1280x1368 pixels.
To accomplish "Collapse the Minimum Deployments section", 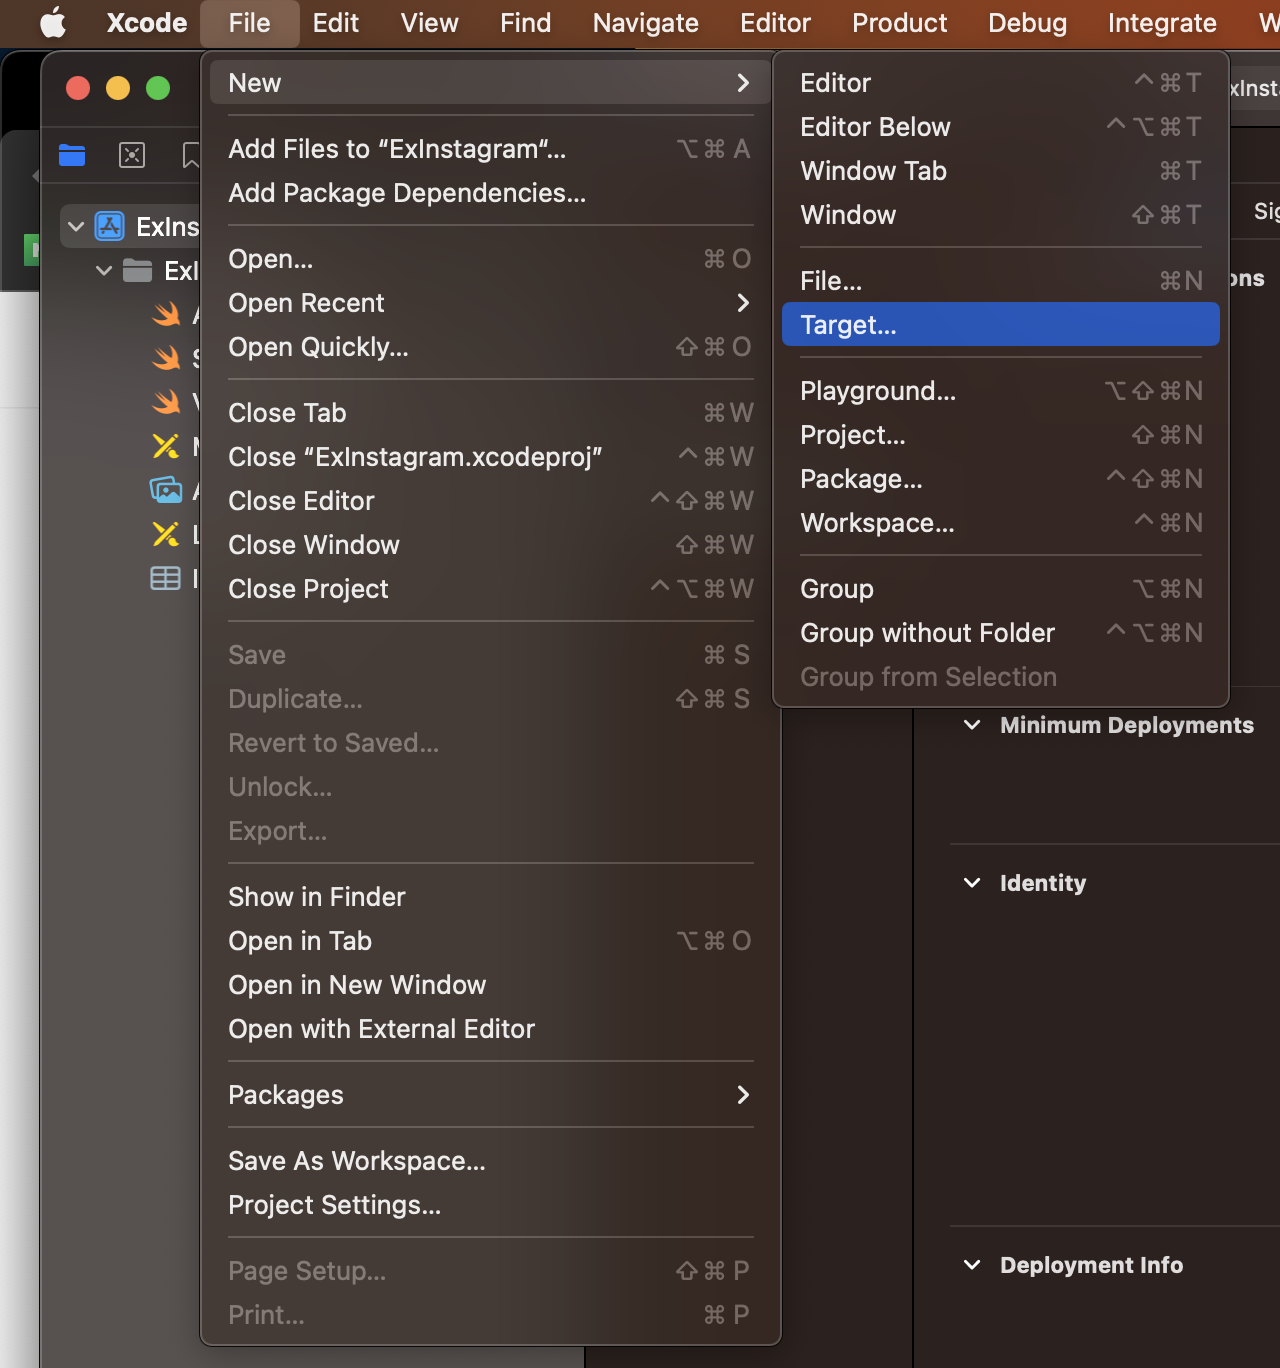I will click(972, 725).
